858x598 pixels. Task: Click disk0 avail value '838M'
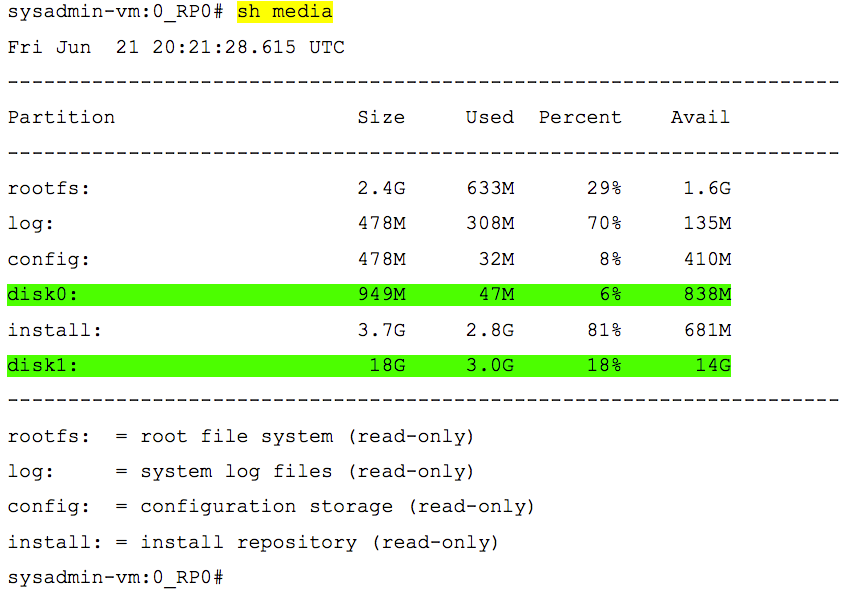click(x=707, y=294)
